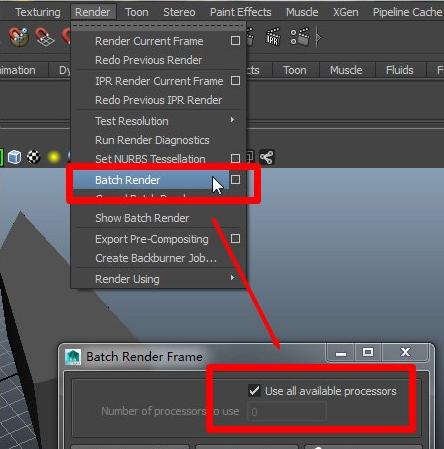444x449 pixels.
Task: Expand Render Using submenu
Action: click(x=159, y=279)
